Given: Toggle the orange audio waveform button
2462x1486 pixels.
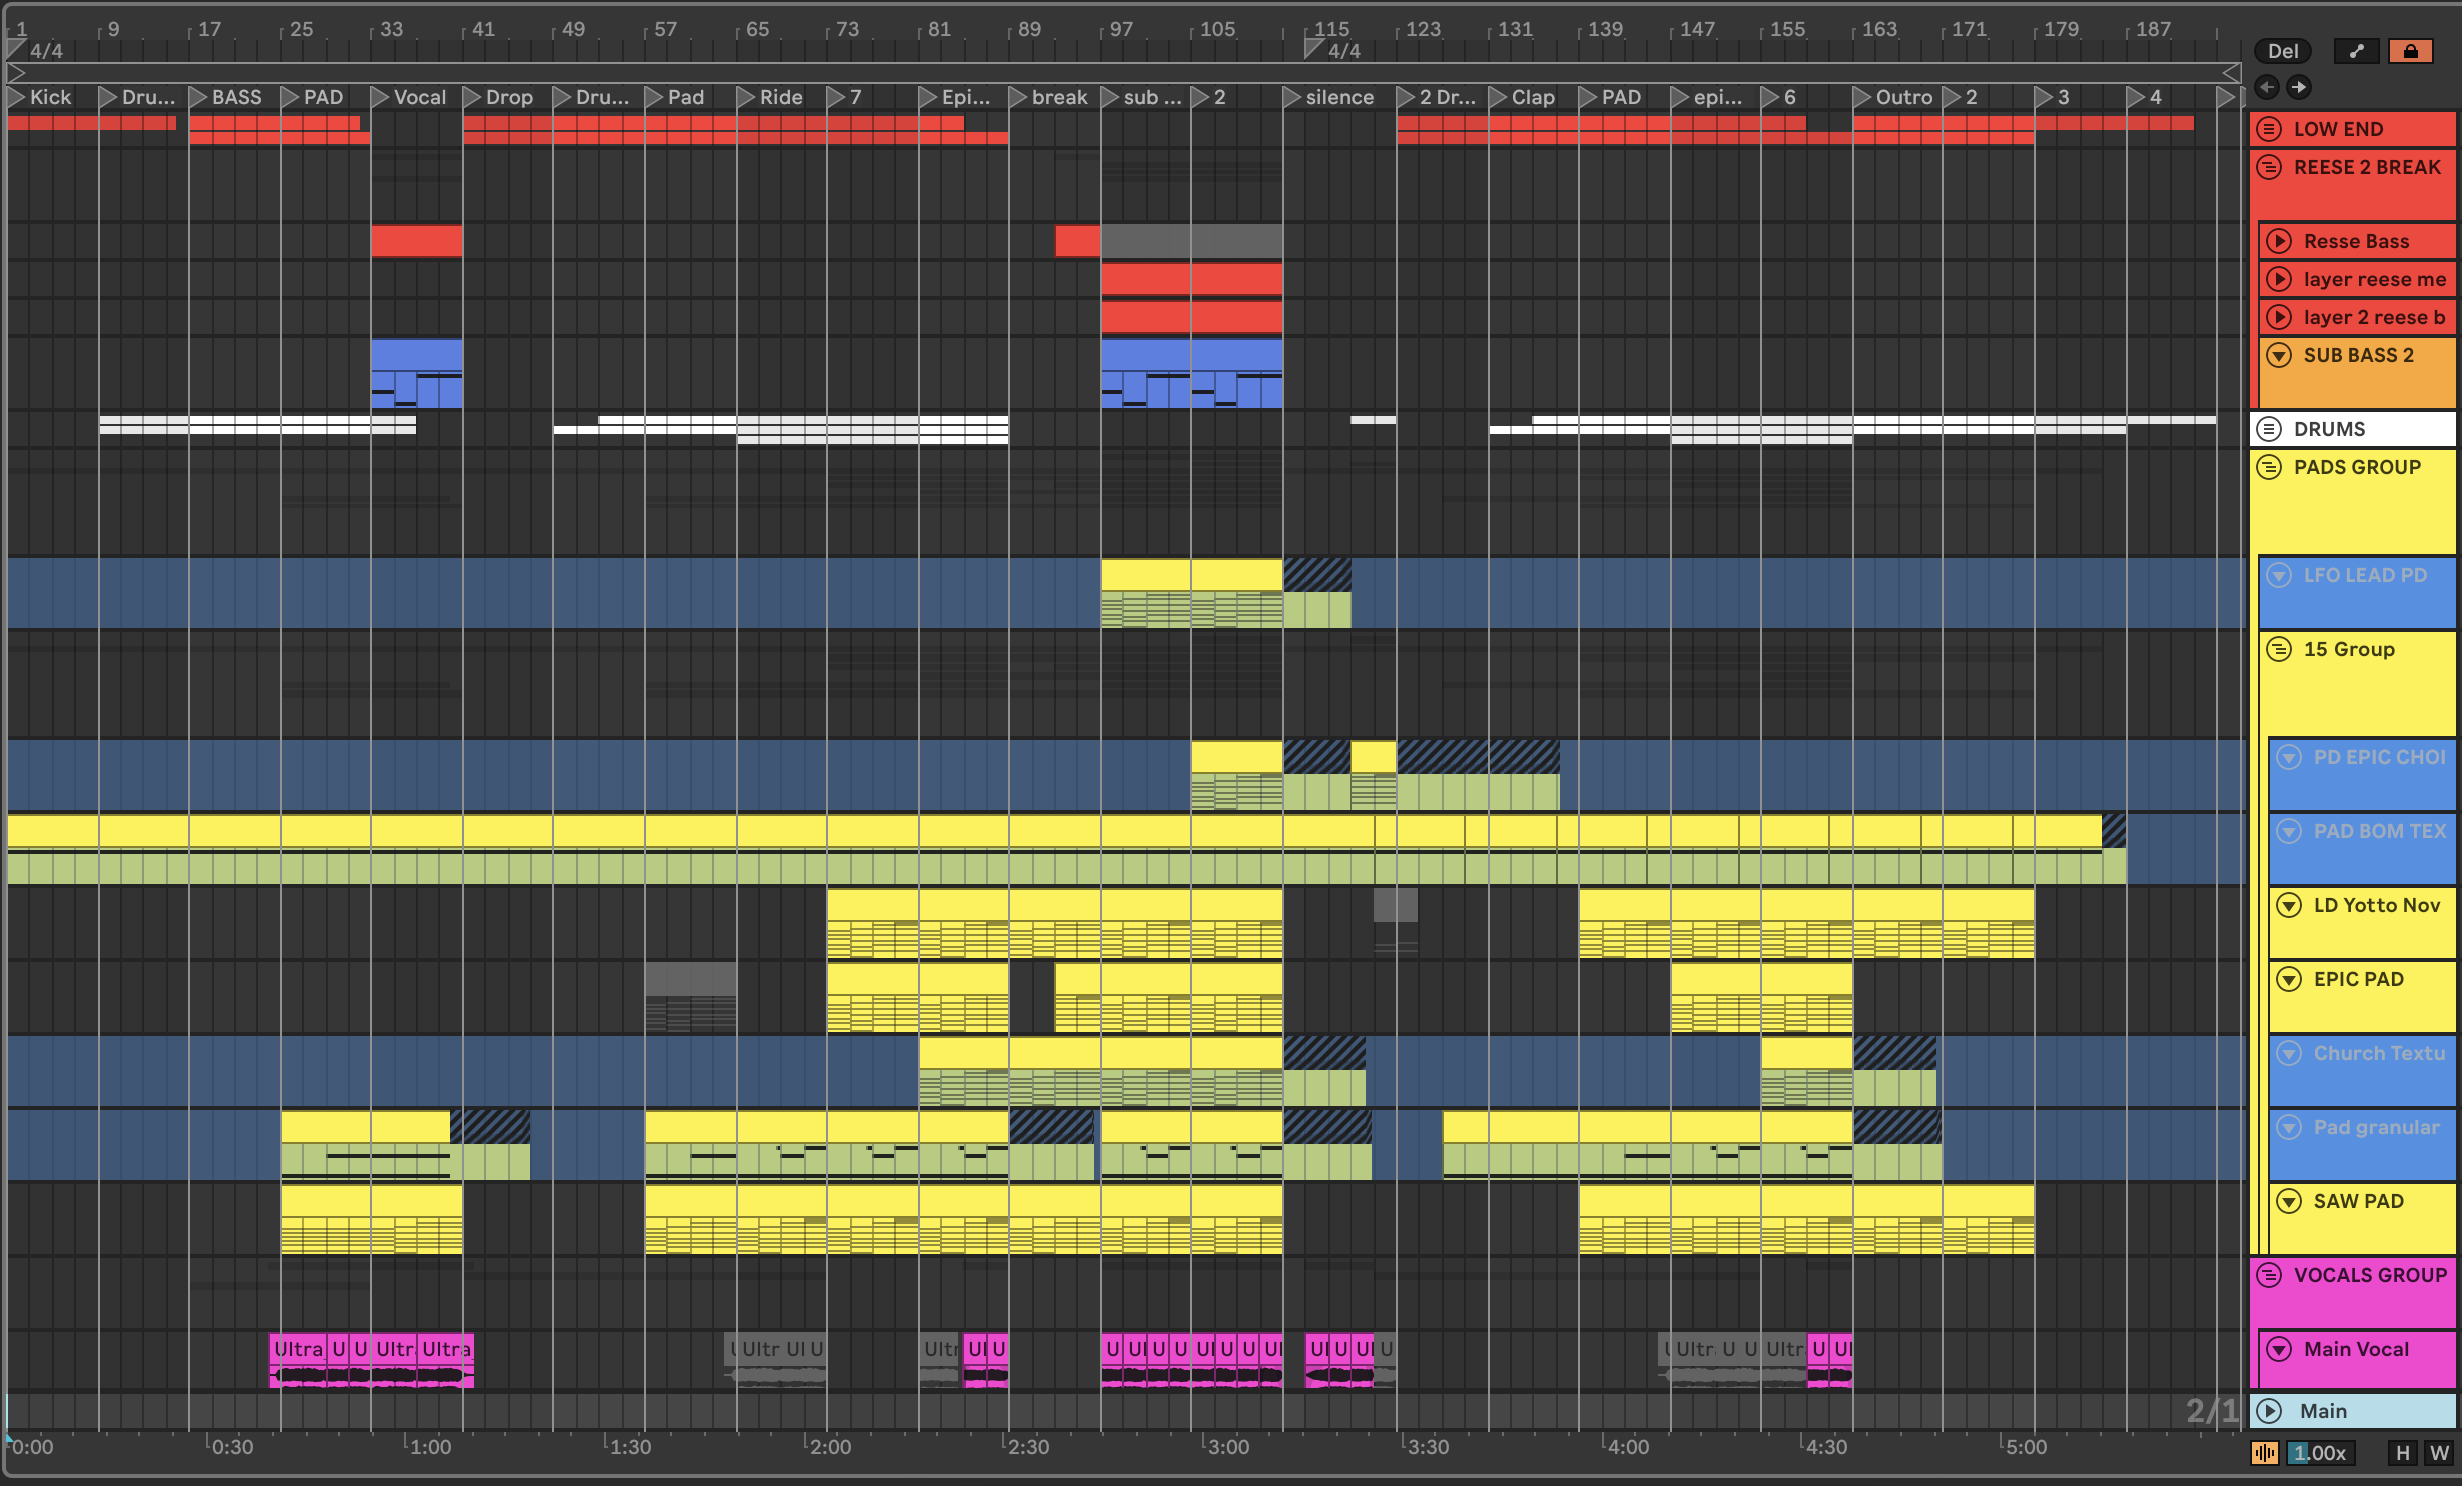Looking at the screenshot, I should [x=2265, y=1453].
